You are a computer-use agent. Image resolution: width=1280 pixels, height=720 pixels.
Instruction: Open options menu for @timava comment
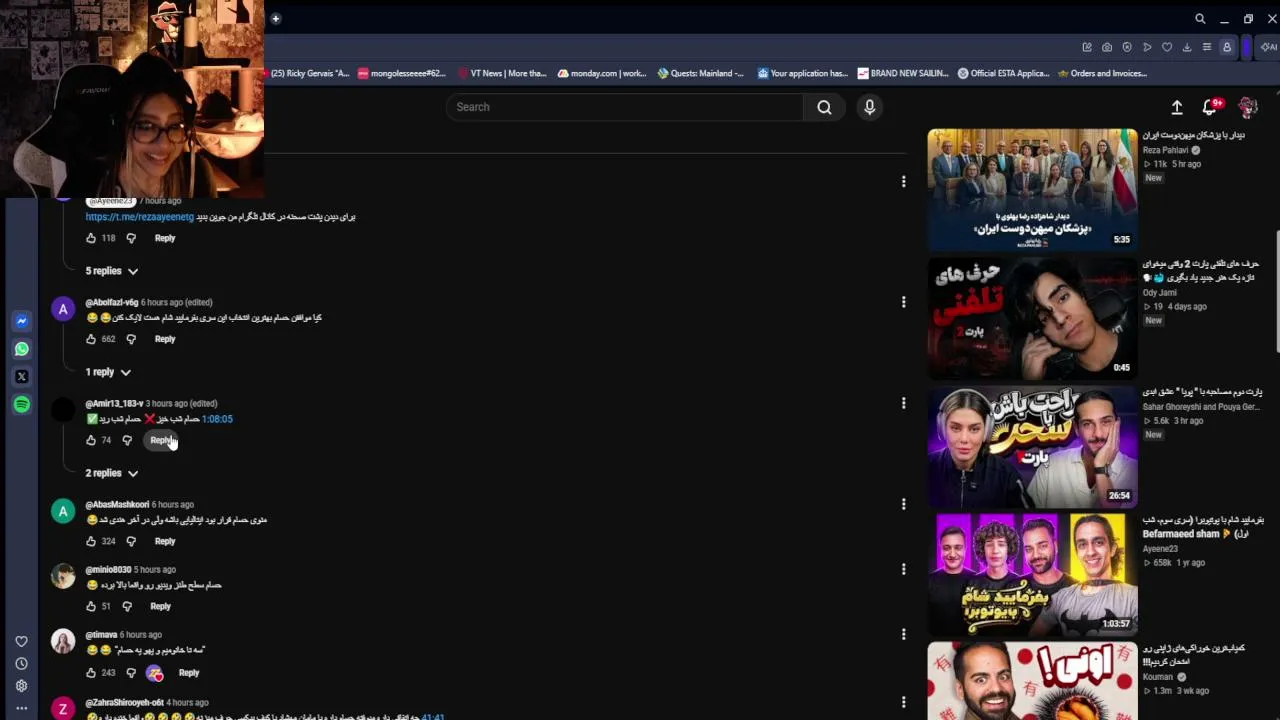(x=903, y=634)
